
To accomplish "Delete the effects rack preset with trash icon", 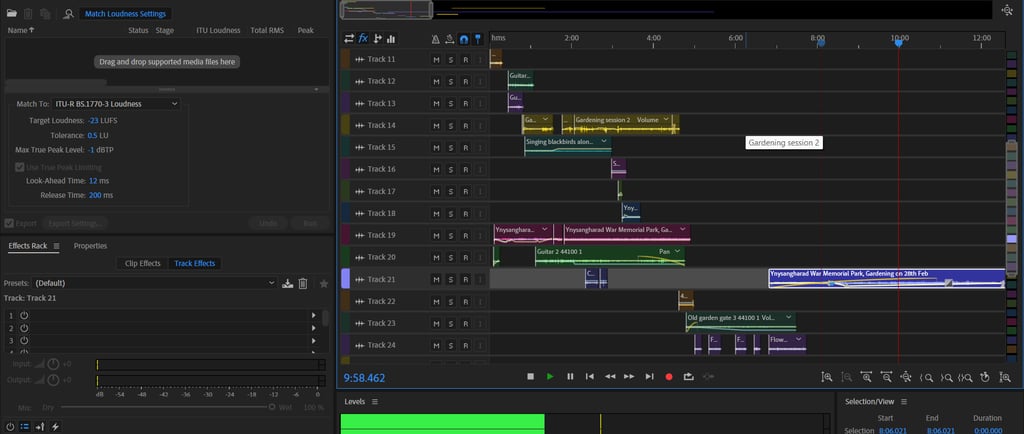I will coord(304,283).
